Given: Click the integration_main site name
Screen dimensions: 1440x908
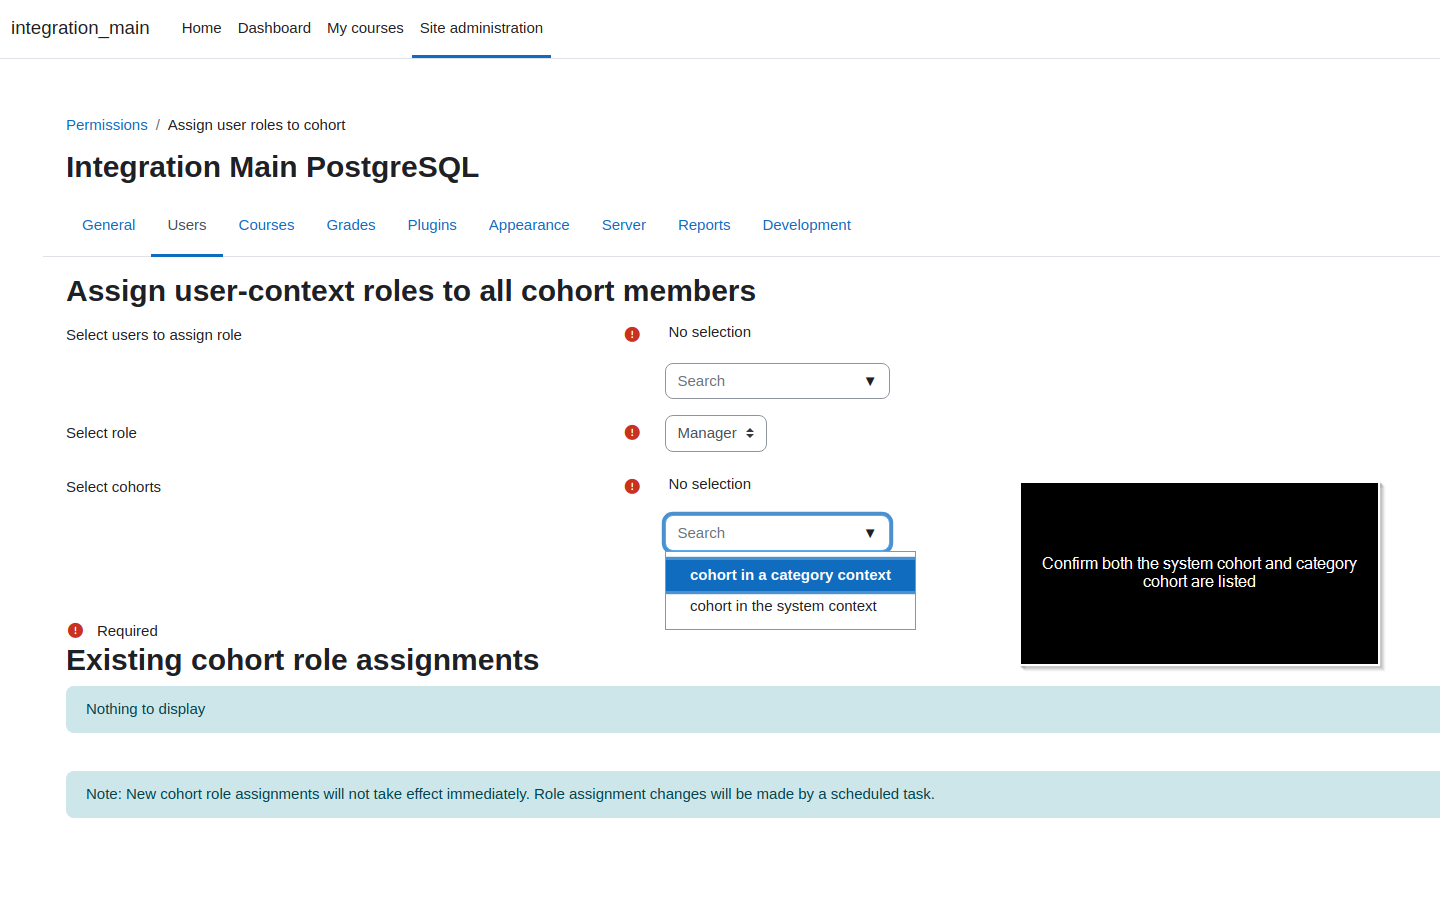Looking at the screenshot, I should [80, 28].
